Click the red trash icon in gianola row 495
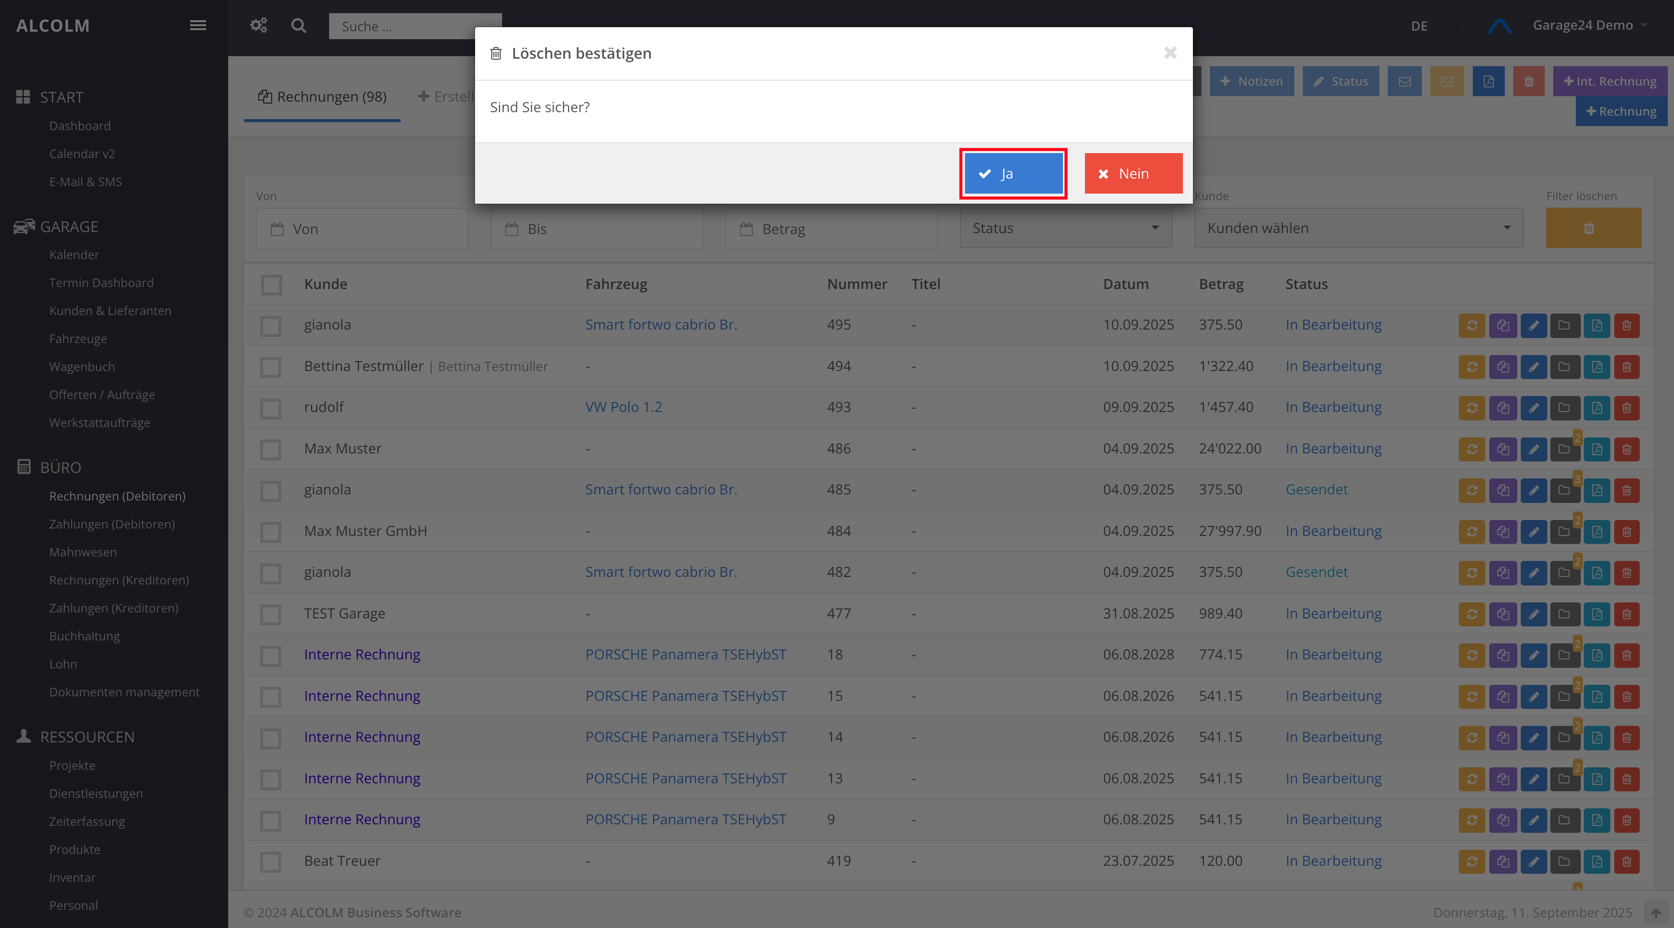This screenshot has height=928, width=1674. (1626, 326)
